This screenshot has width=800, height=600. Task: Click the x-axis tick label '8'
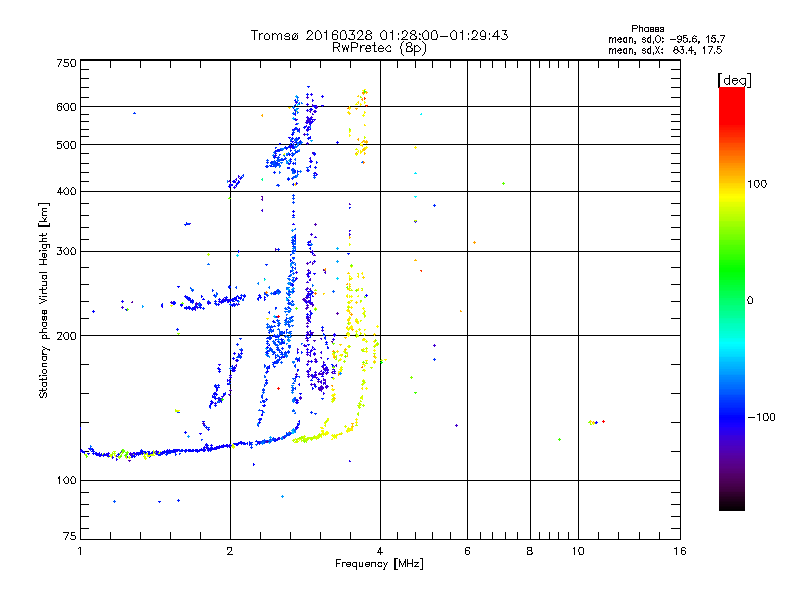click(530, 551)
